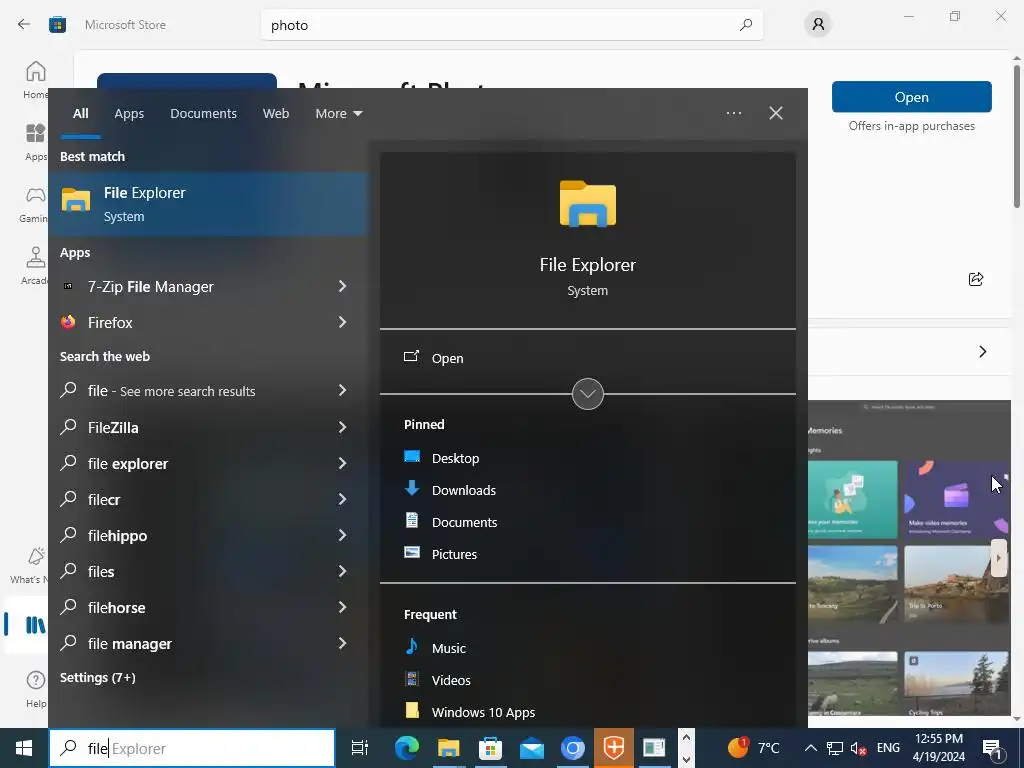Switch to Web search tab

point(276,114)
